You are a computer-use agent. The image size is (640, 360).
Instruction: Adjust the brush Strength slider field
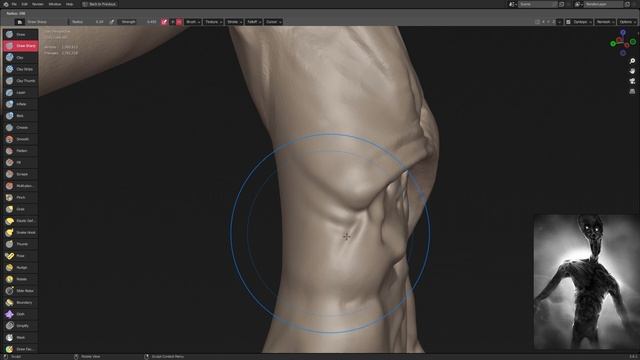(x=138, y=22)
